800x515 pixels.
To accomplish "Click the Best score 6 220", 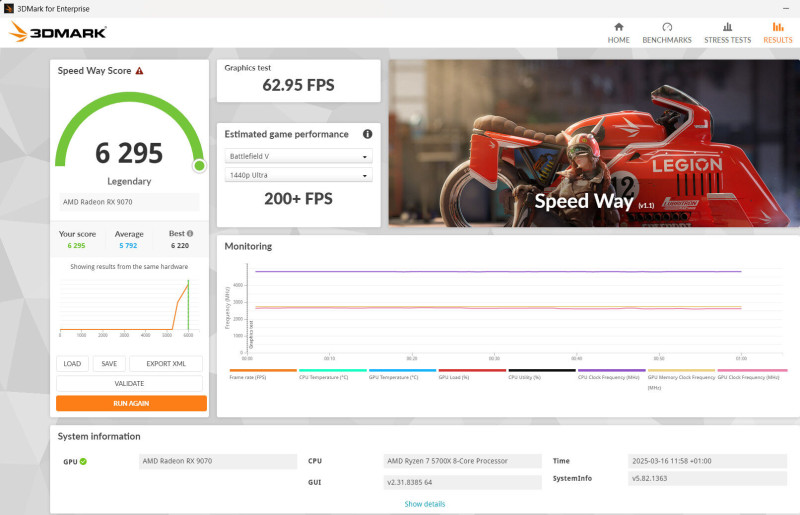I will pyautogui.click(x=180, y=246).
